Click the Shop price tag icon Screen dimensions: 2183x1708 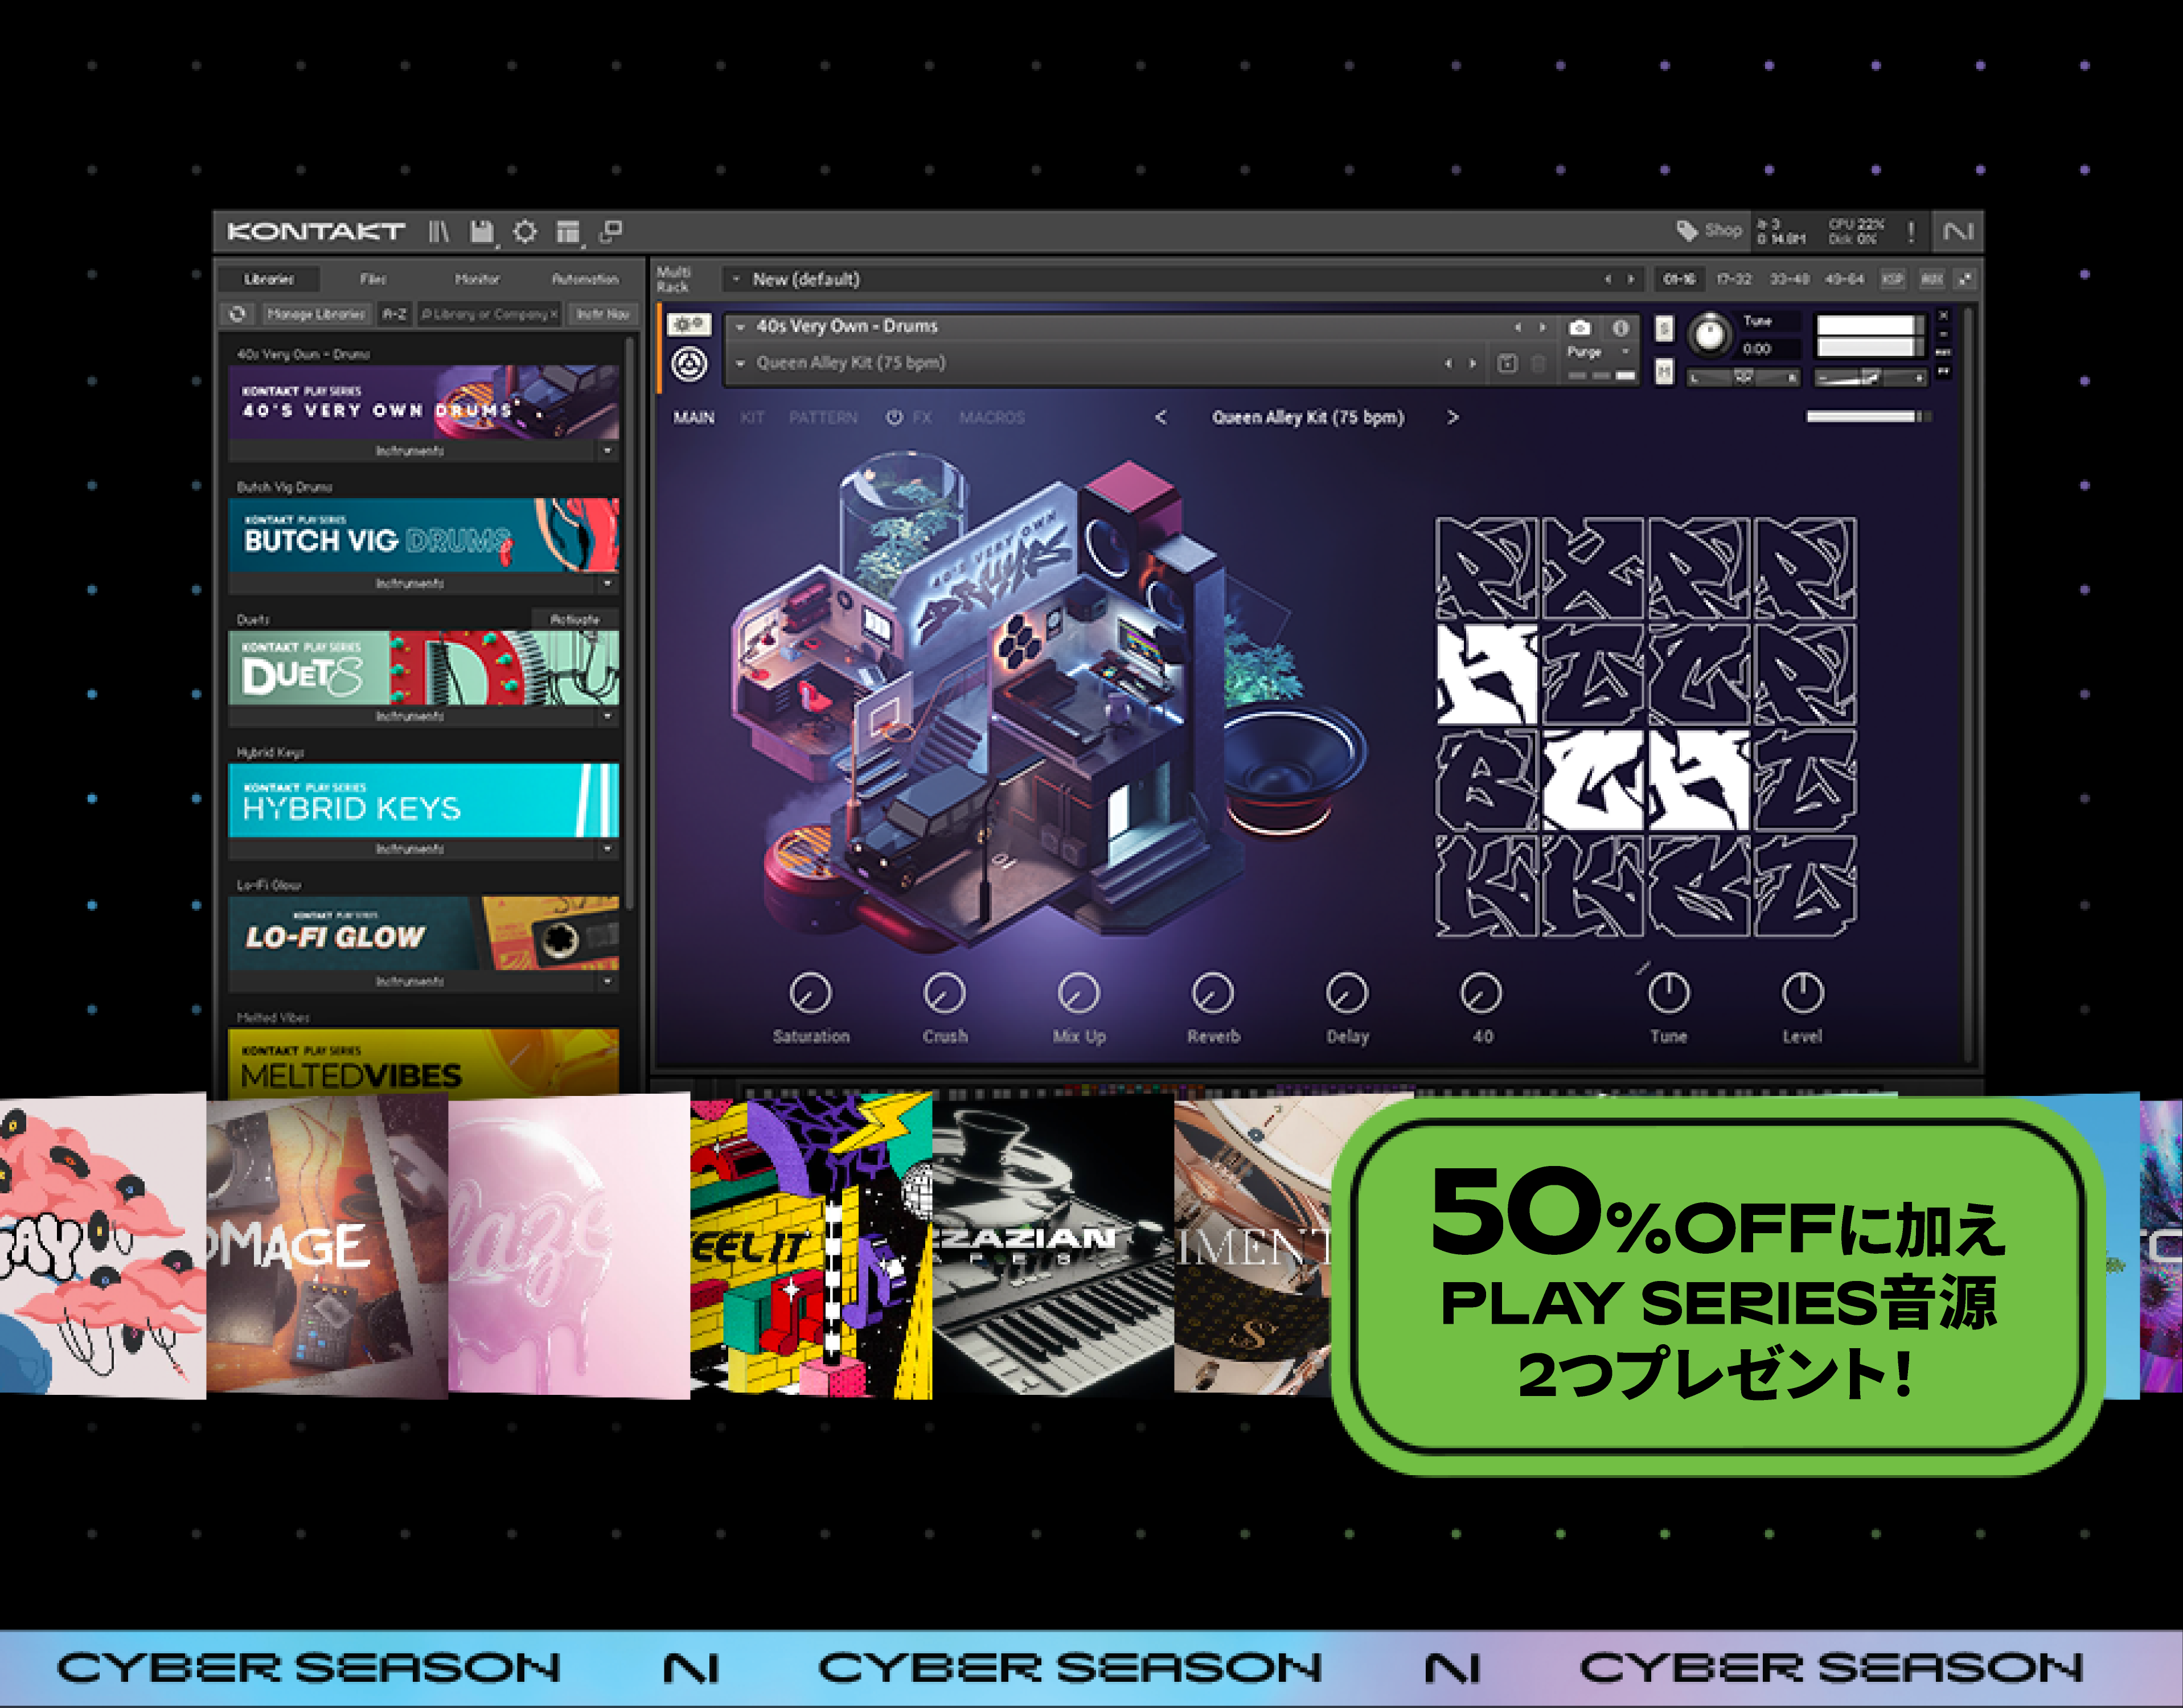[x=1687, y=231]
